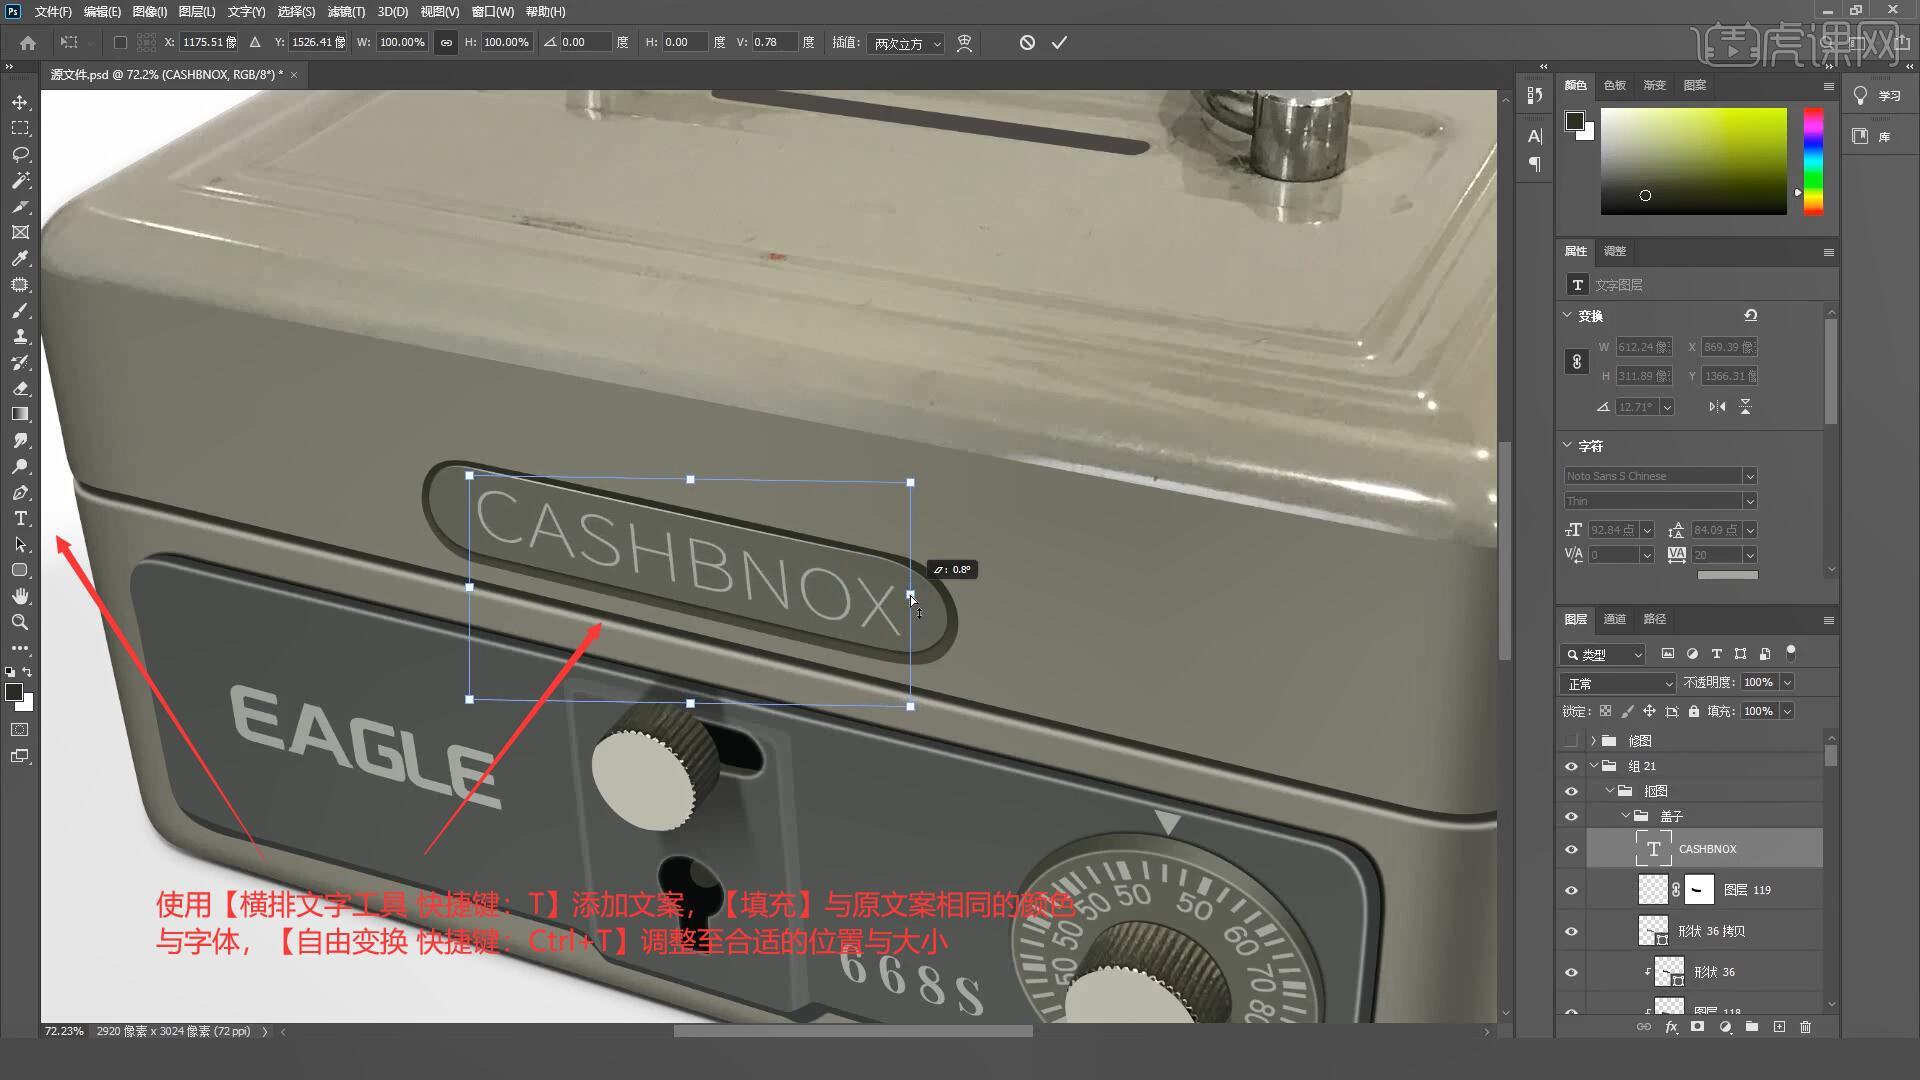
Task: Click the 学习 panel button
Action: click(x=1878, y=95)
